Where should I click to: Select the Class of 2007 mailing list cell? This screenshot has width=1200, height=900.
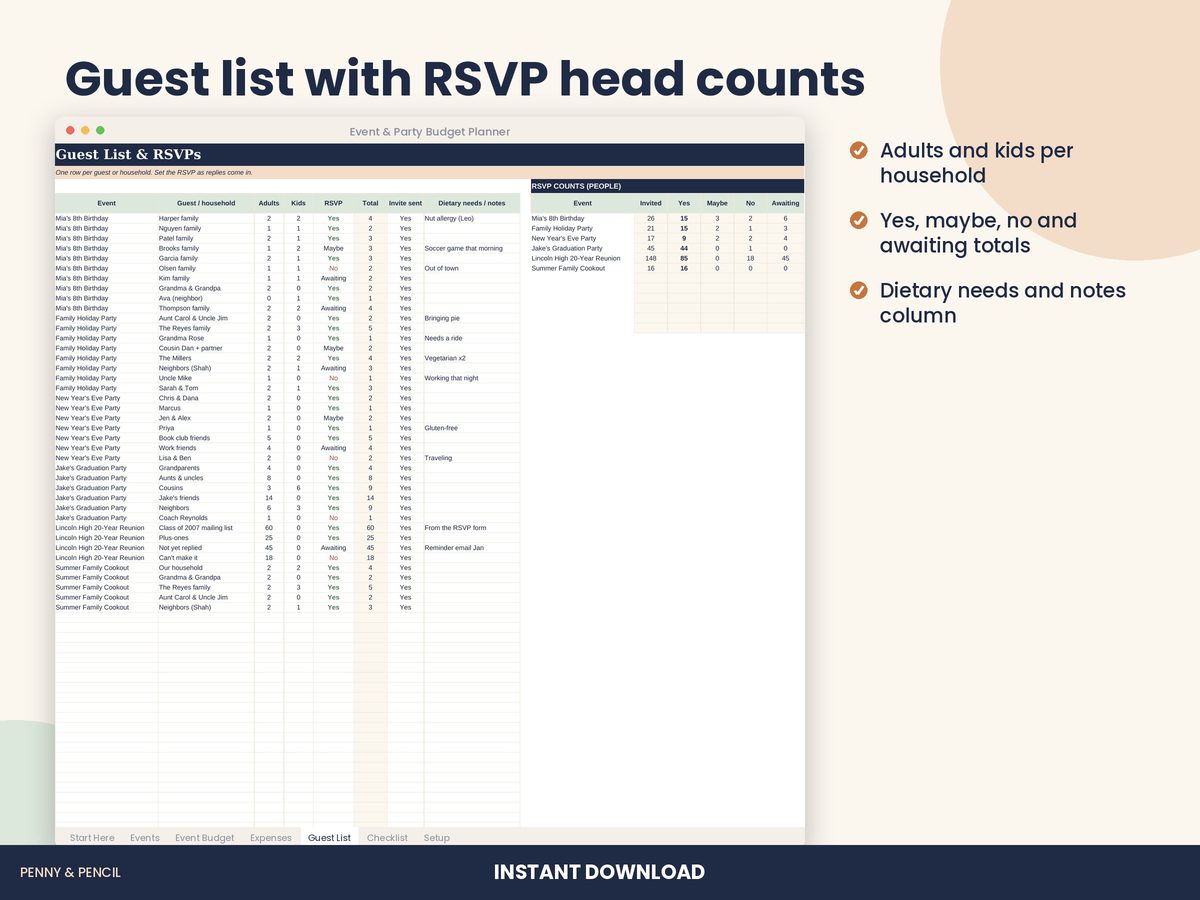pos(206,528)
